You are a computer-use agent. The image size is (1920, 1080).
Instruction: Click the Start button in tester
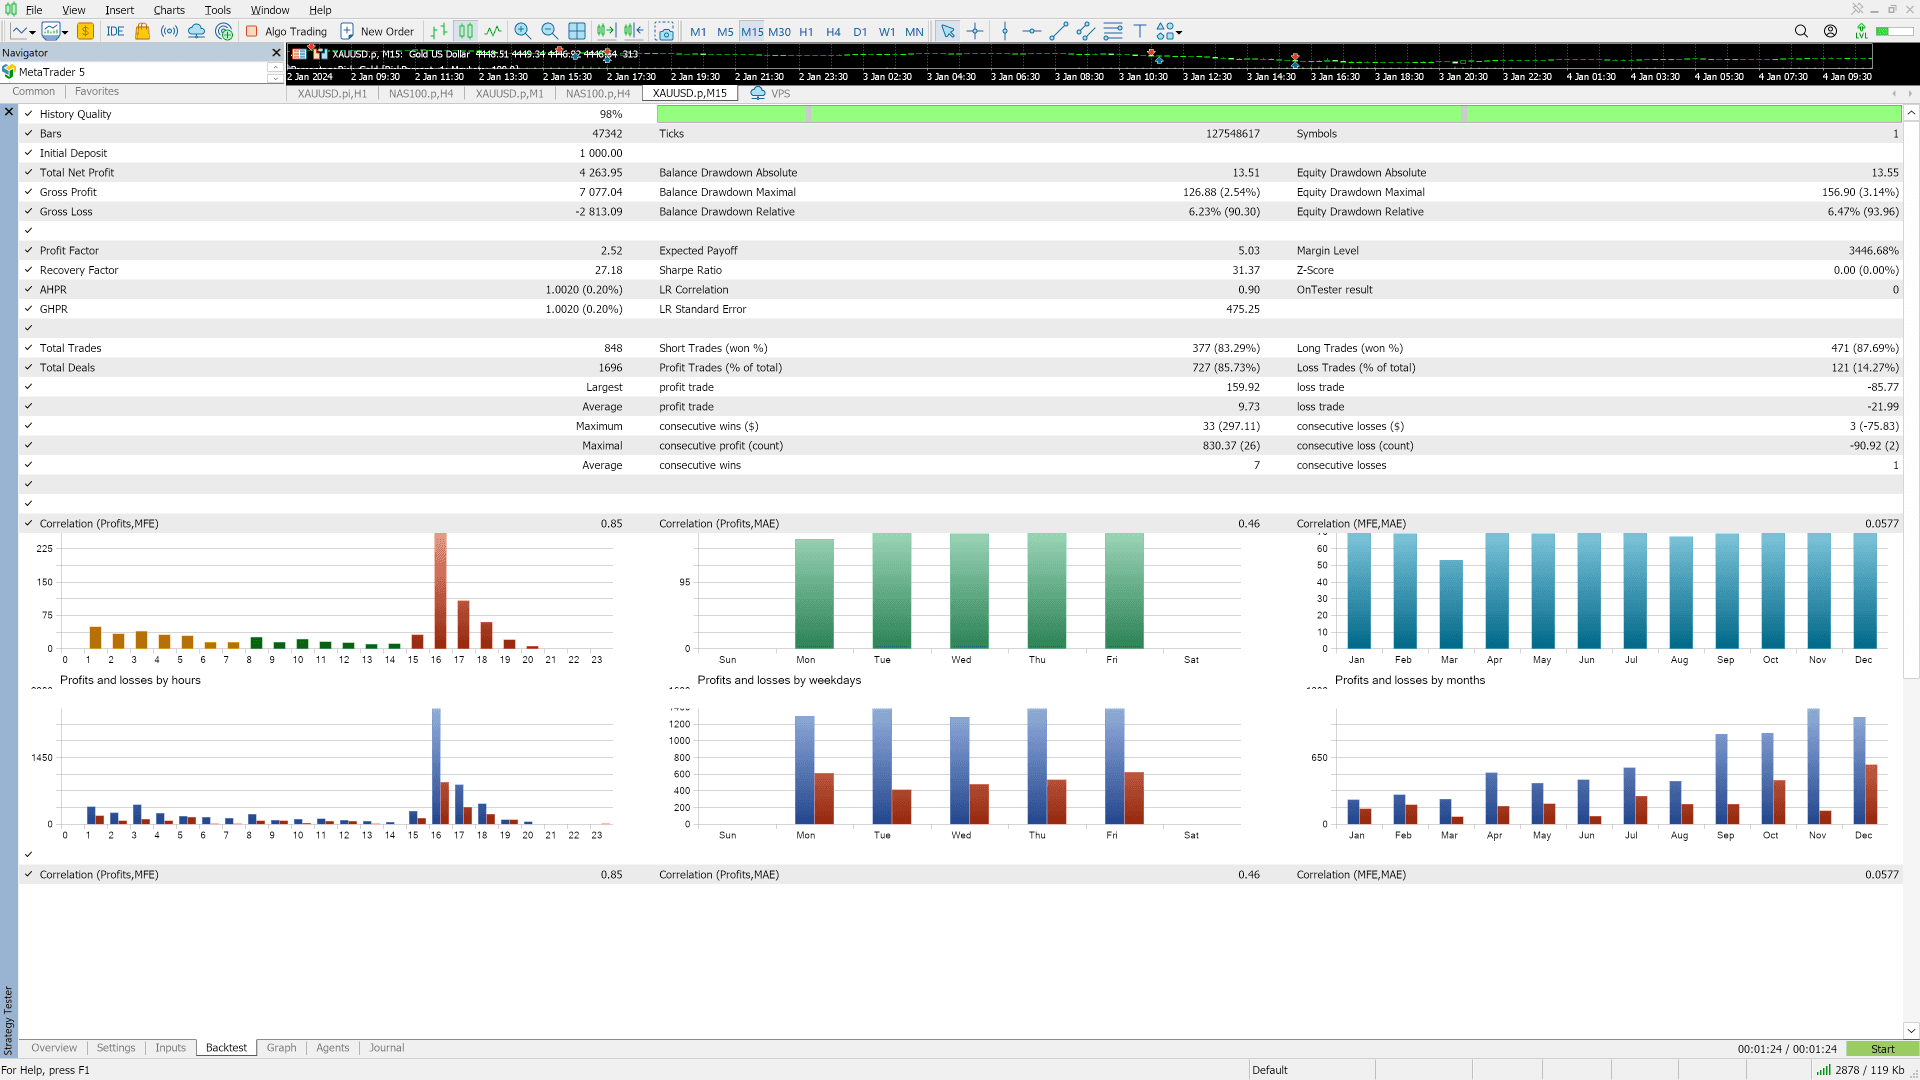tap(1882, 1049)
